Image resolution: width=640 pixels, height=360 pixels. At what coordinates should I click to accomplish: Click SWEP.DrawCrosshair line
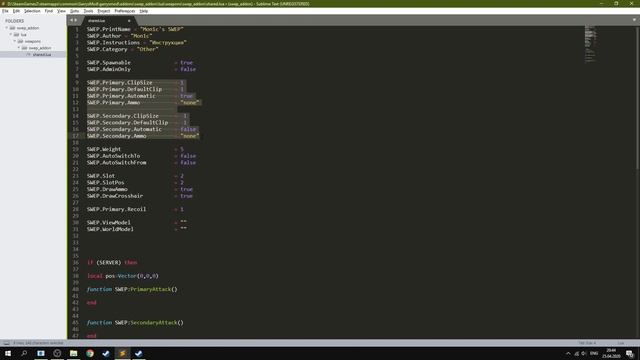click(x=139, y=196)
